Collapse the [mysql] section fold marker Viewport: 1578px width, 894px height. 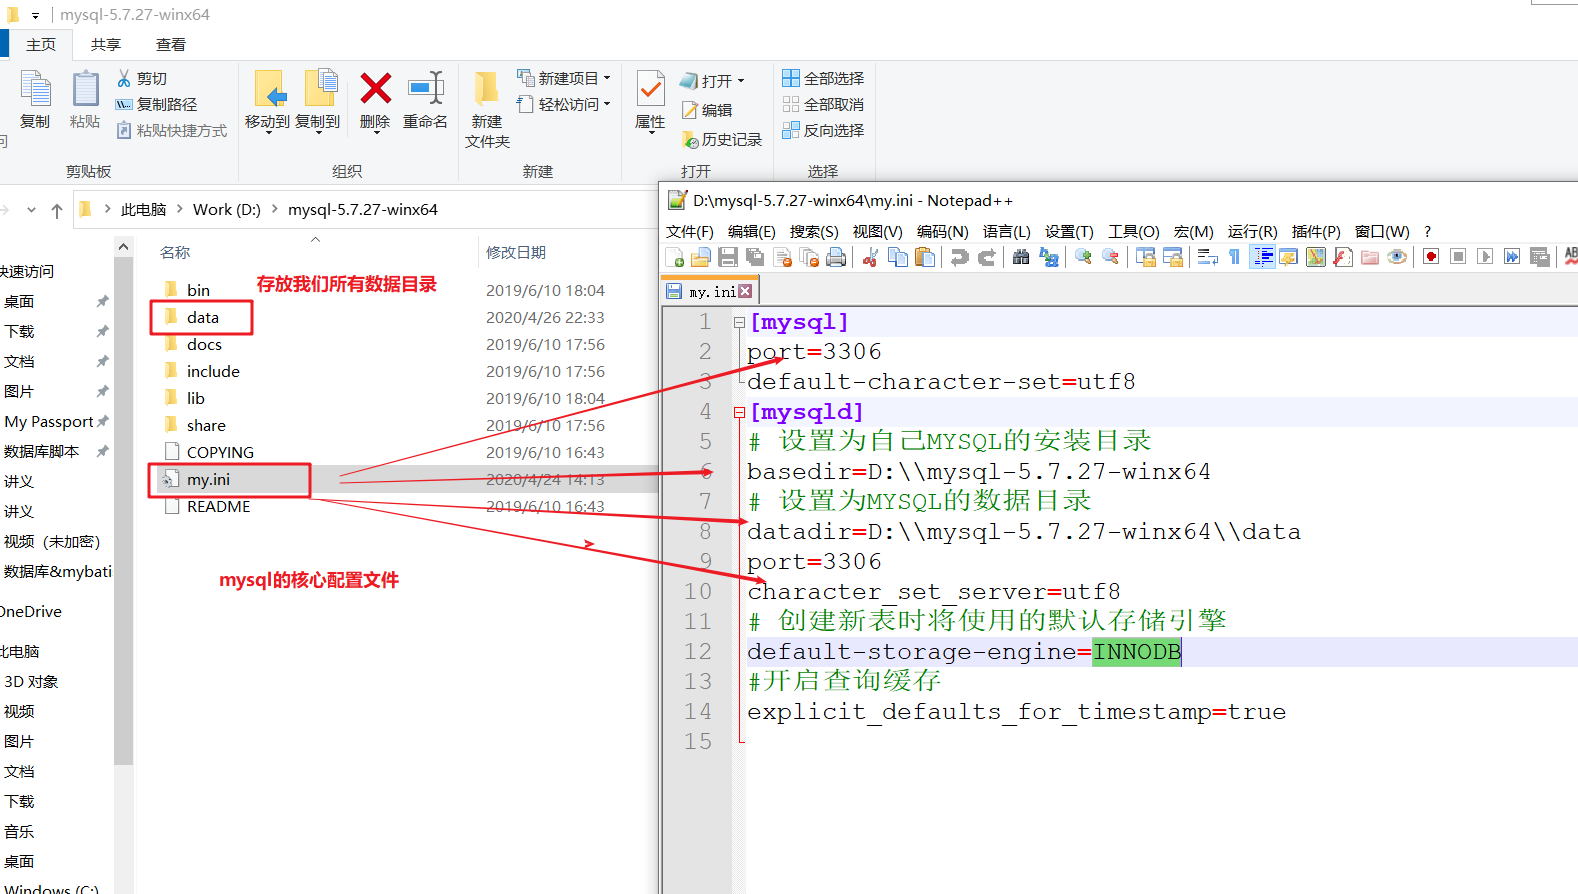tap(739, 322)
